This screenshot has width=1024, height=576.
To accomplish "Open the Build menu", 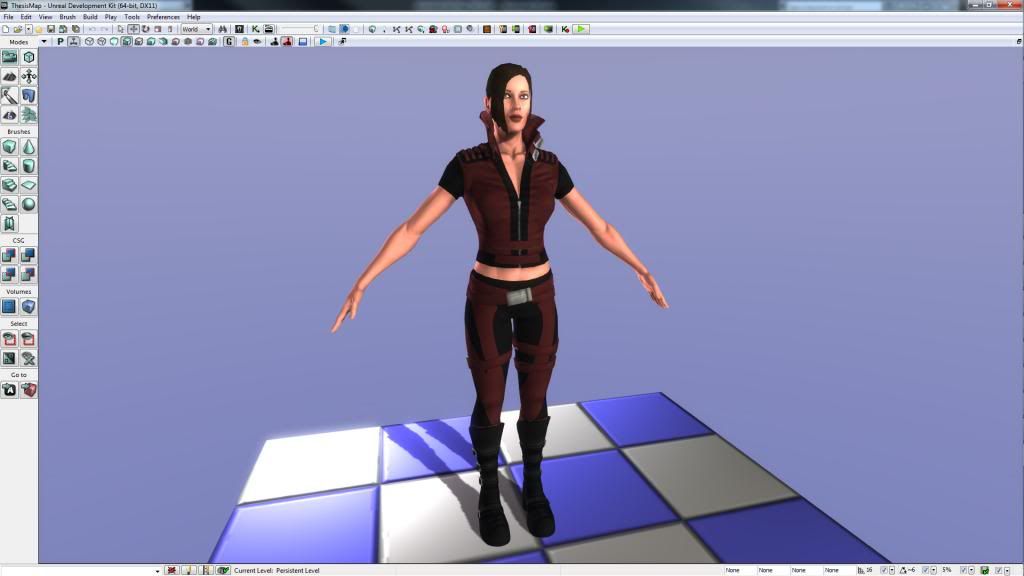I will click(x=90, y=17).
